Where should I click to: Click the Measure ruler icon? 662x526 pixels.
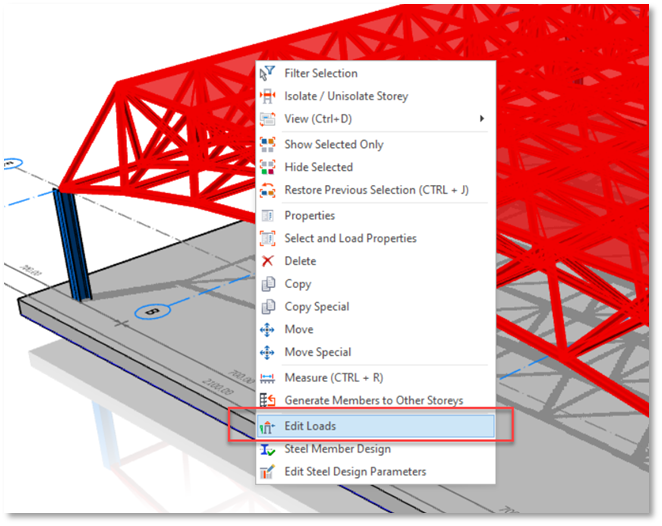point(267,377)
